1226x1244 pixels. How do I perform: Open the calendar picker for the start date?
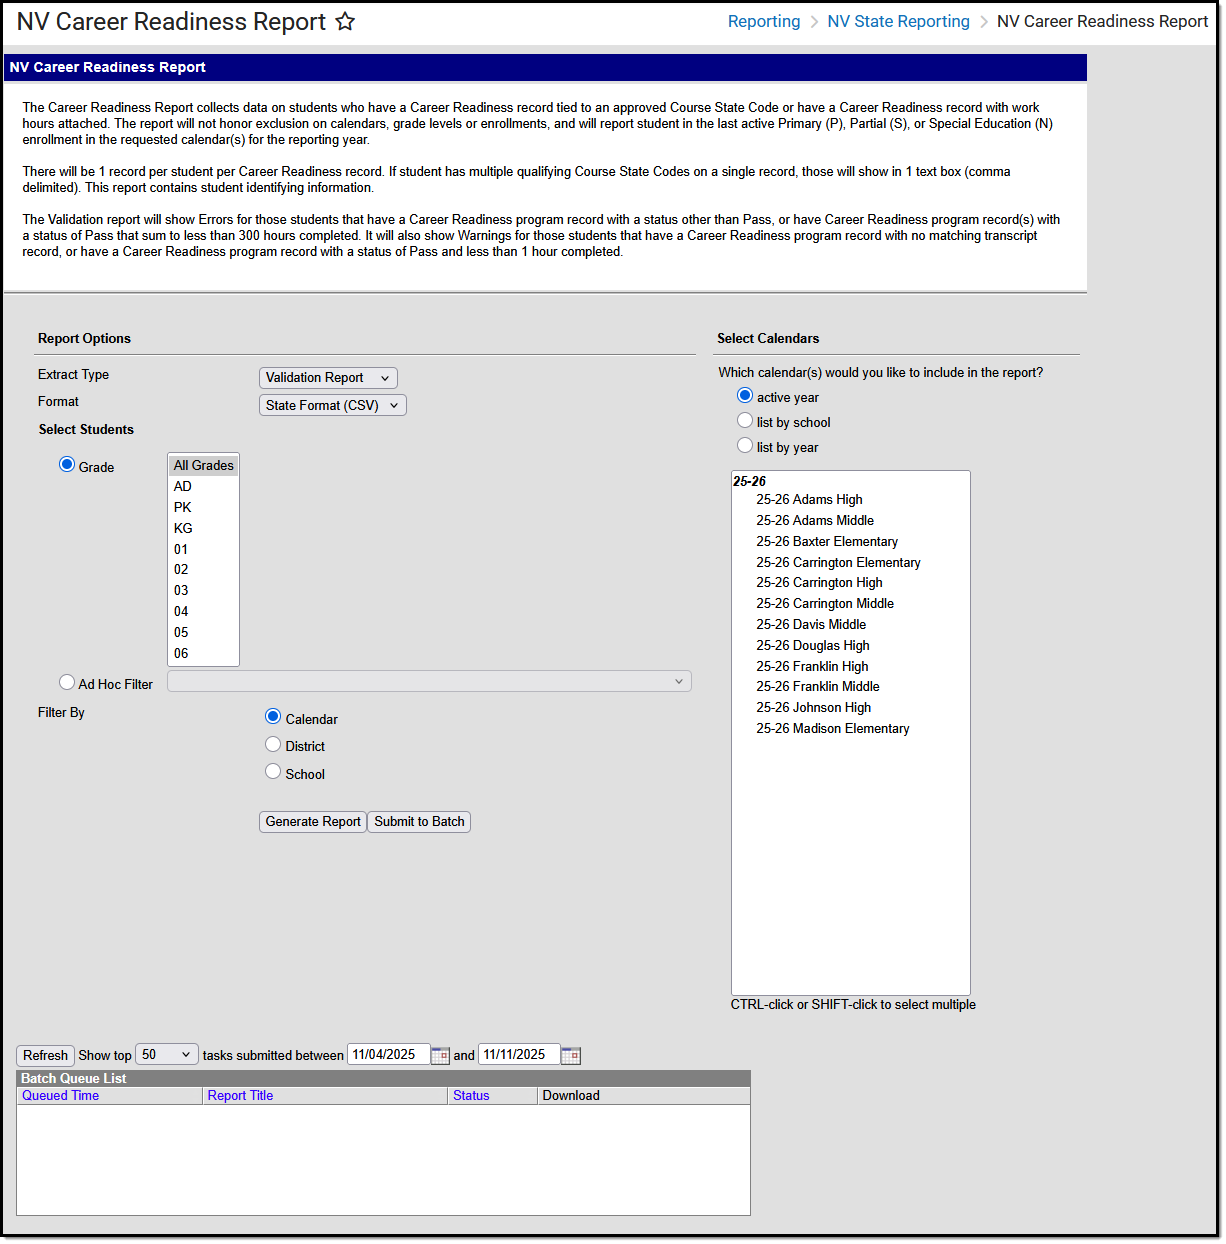[440, 1054]
